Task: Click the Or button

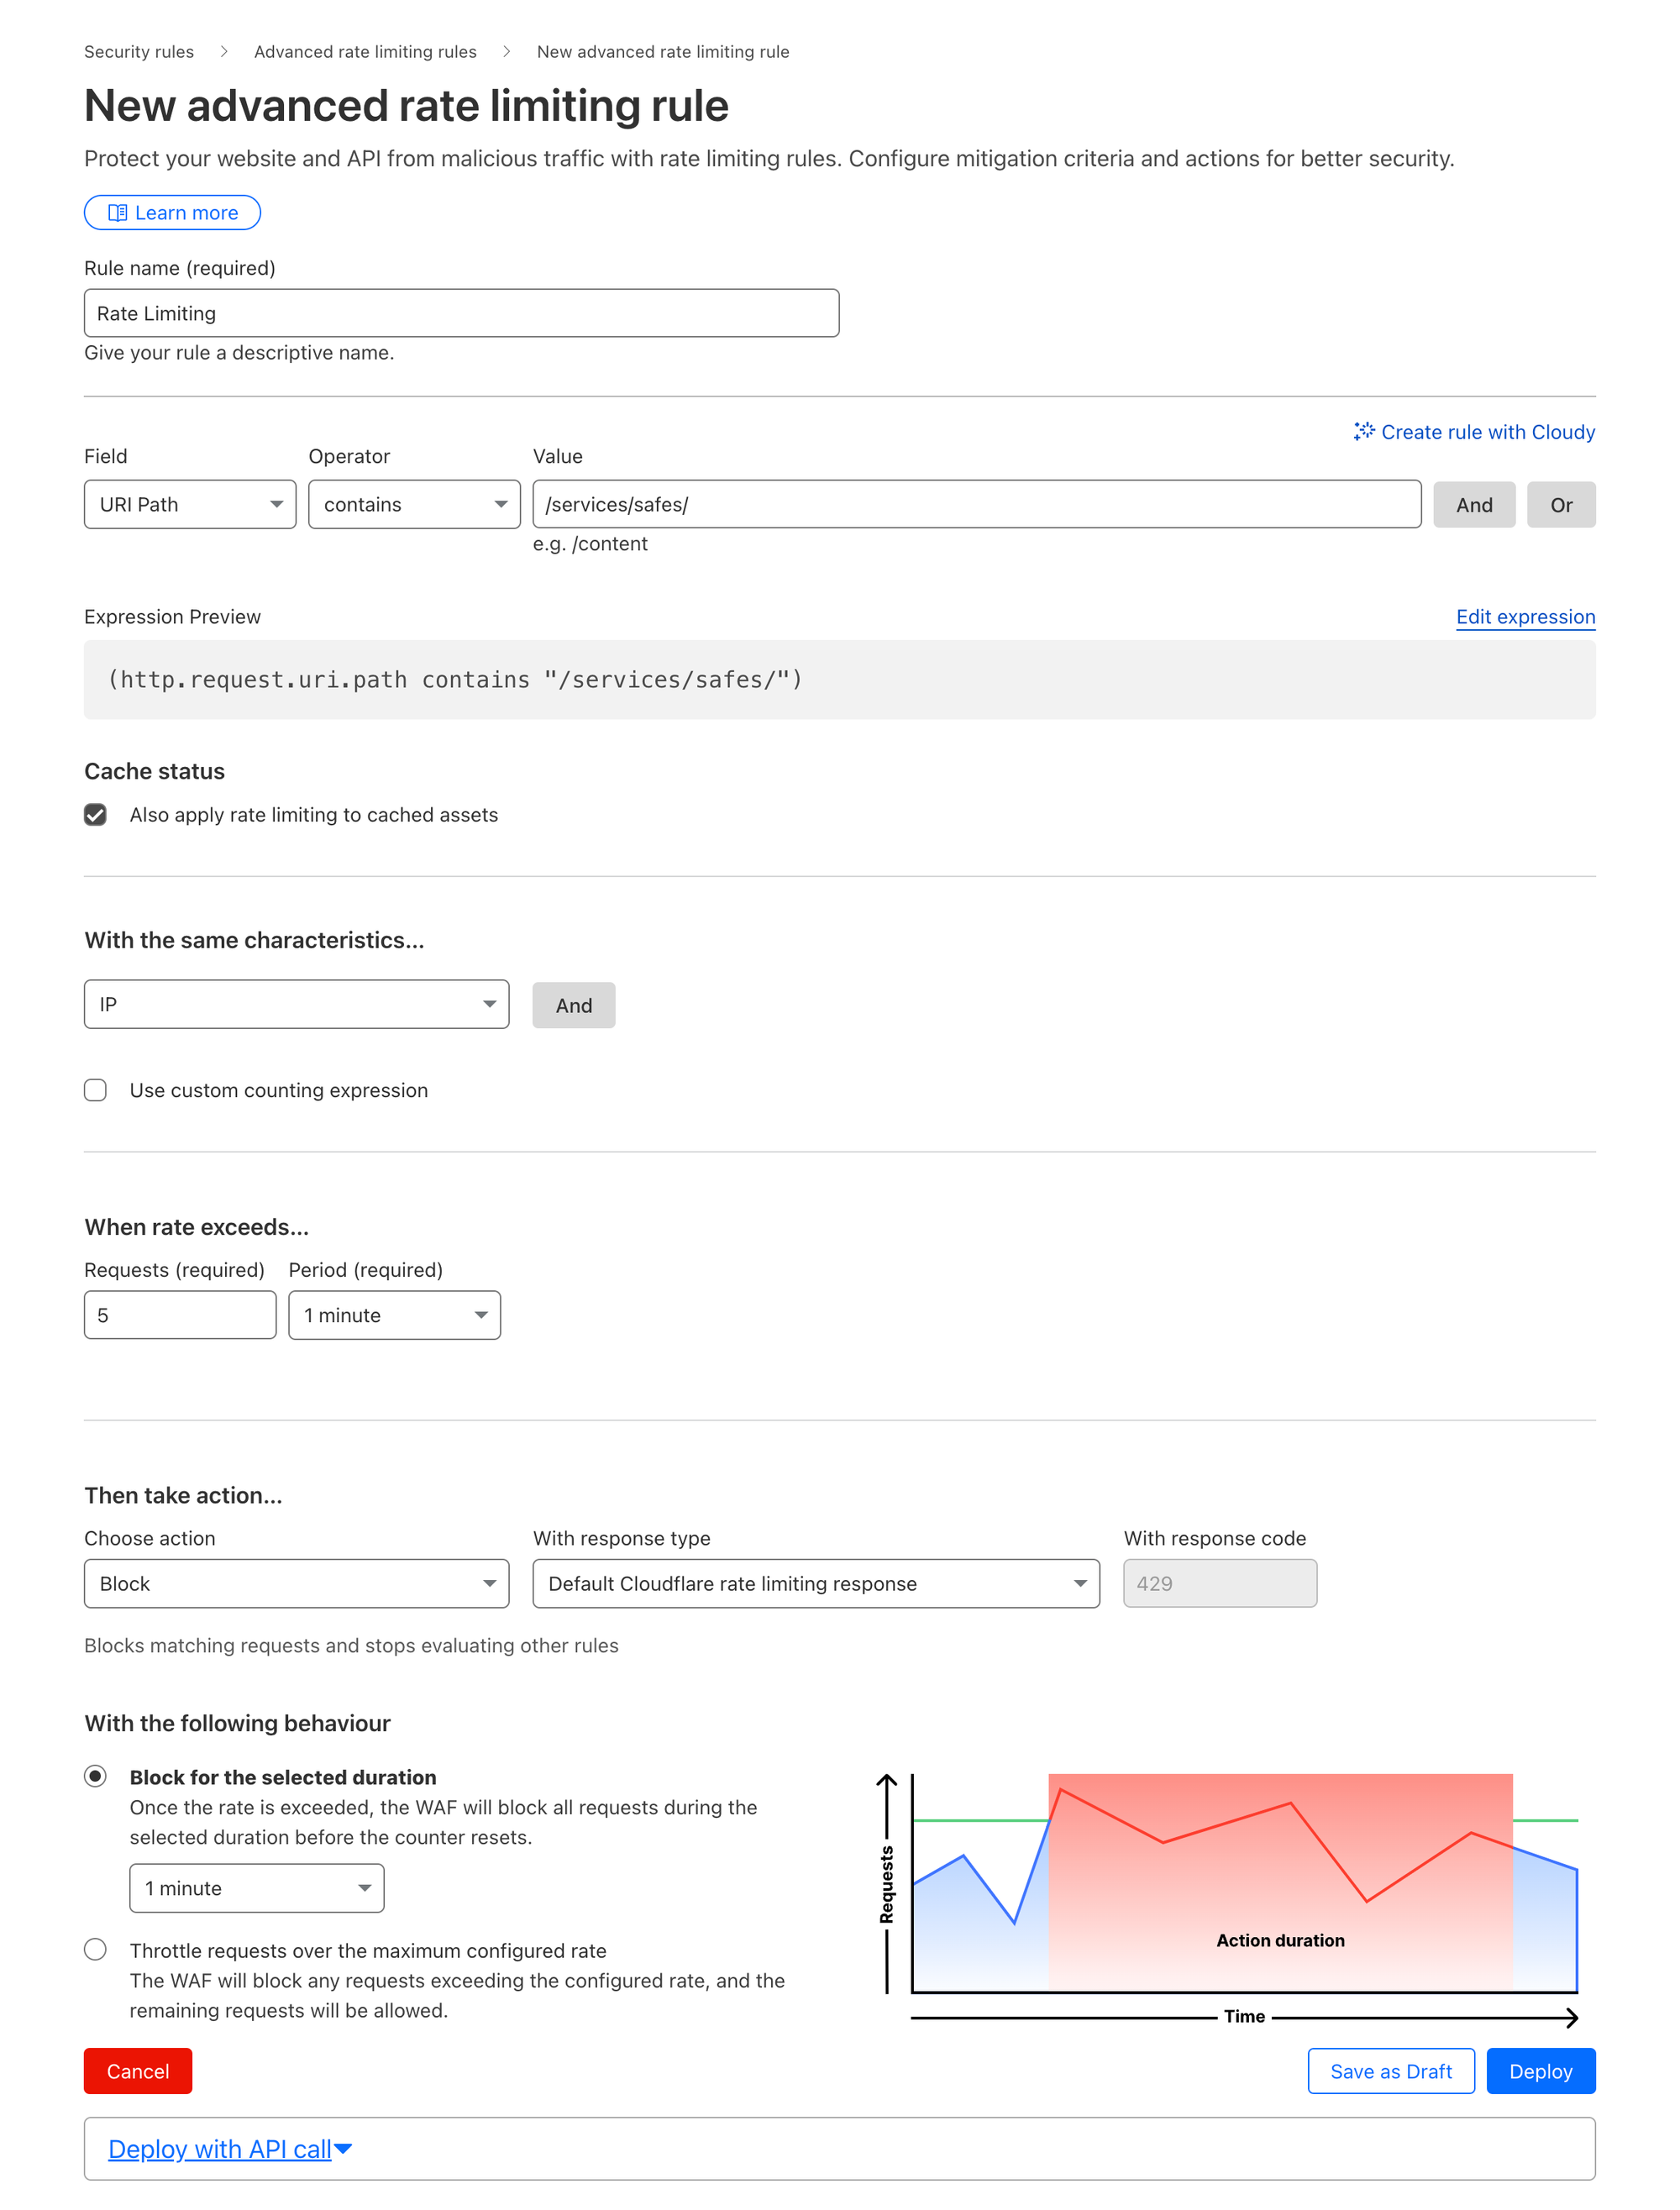Action: click(1561, 505)
